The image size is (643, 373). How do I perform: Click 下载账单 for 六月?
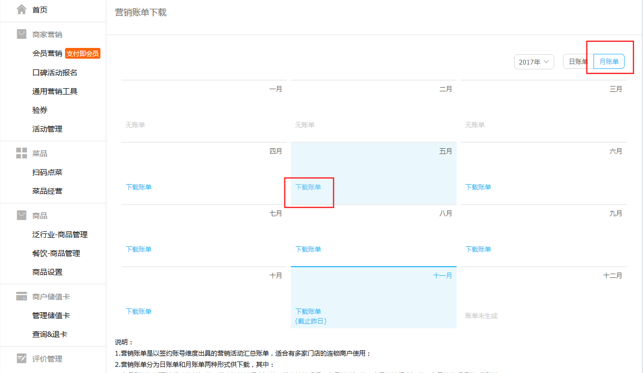pos(478,187)
